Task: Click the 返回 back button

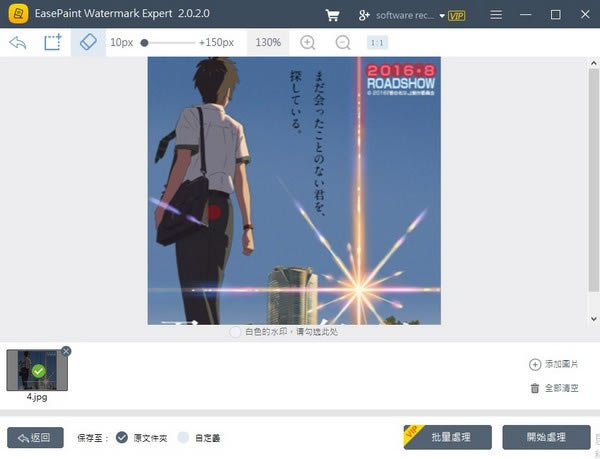Action: [x=35, y=437]
